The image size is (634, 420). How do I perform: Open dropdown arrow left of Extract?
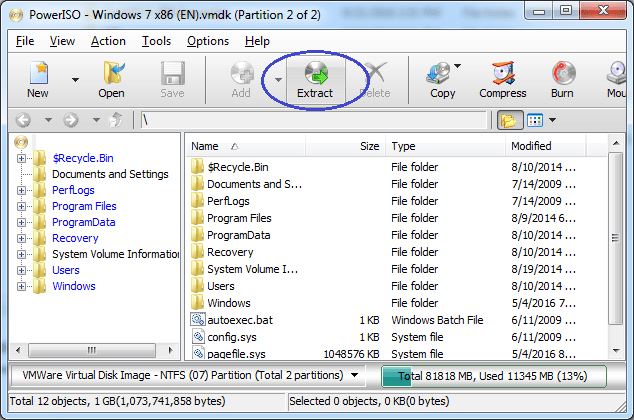(278, 80)
